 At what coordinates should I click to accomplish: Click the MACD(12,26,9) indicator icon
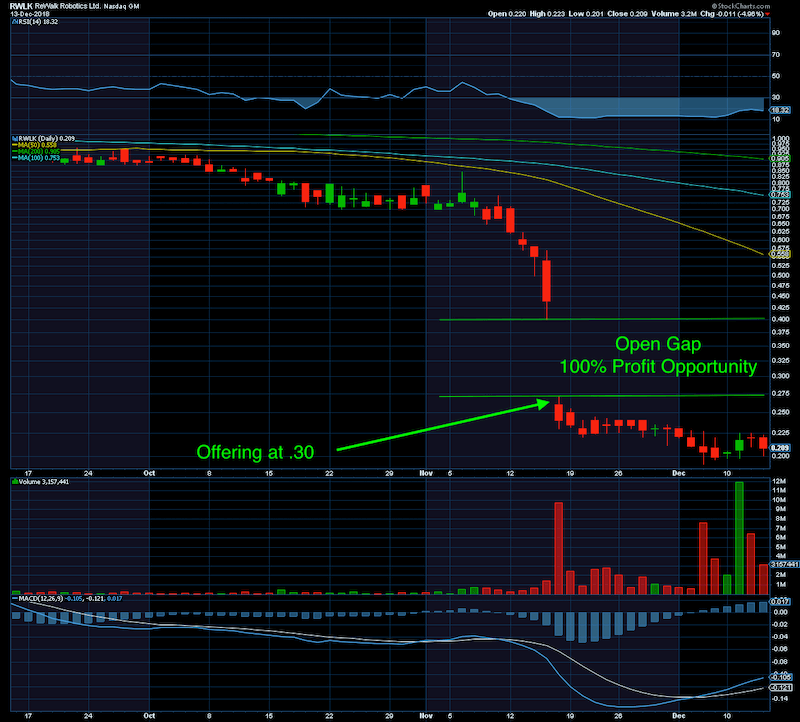point(15,599)
